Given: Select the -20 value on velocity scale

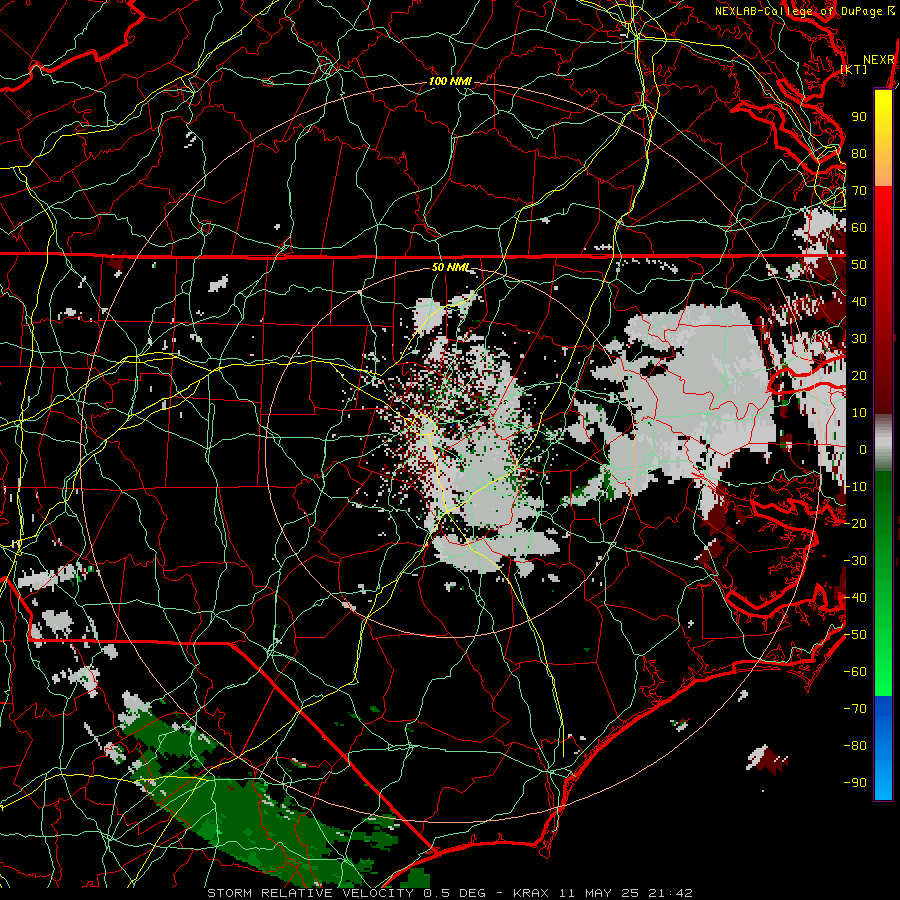Looking at the screenshot, I should (855, 524).
